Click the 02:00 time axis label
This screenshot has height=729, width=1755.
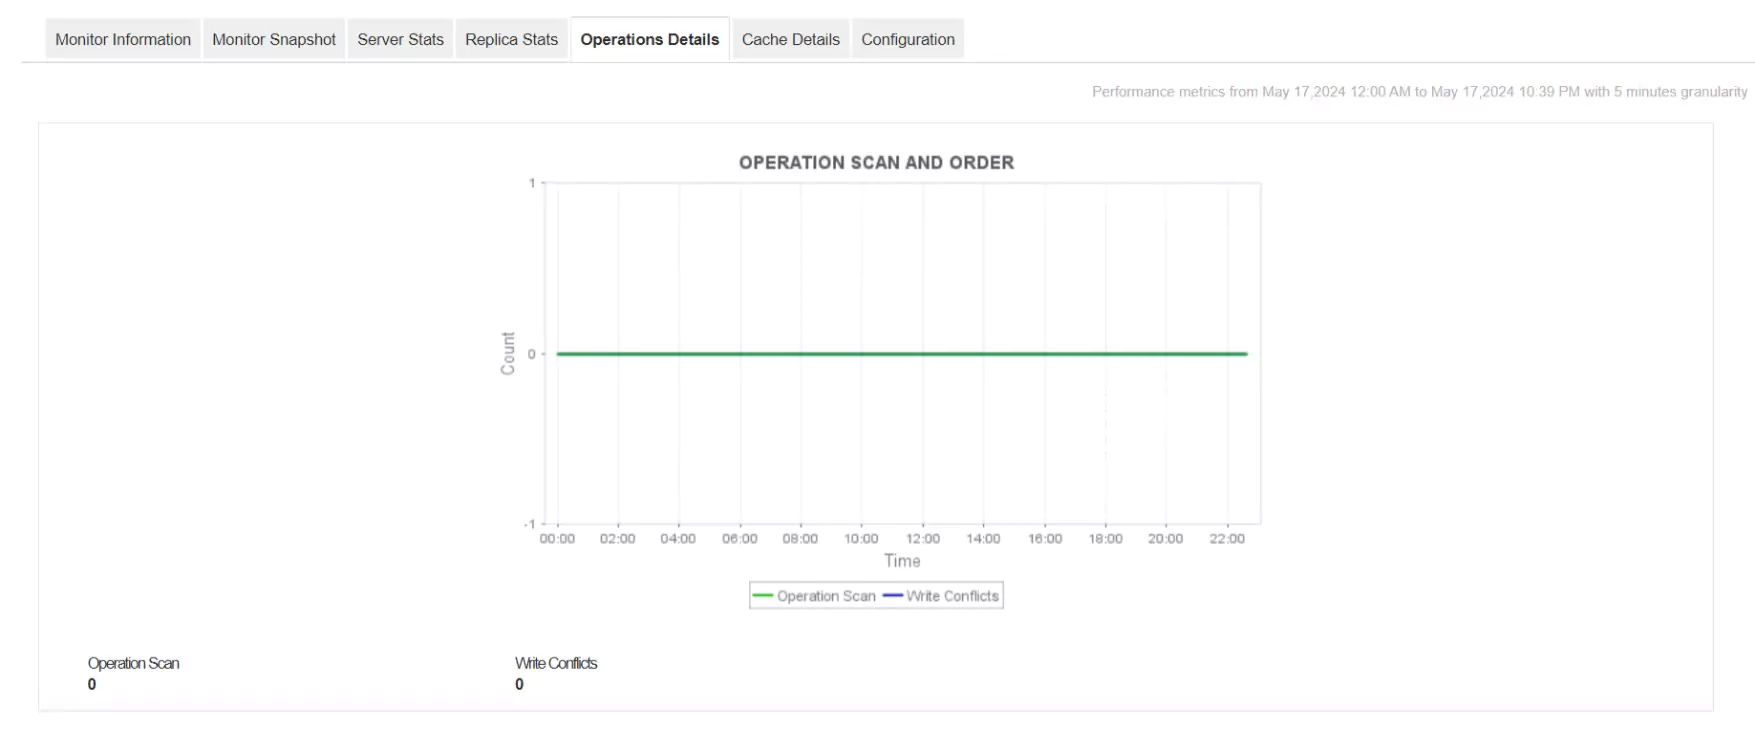coord(618,539)
